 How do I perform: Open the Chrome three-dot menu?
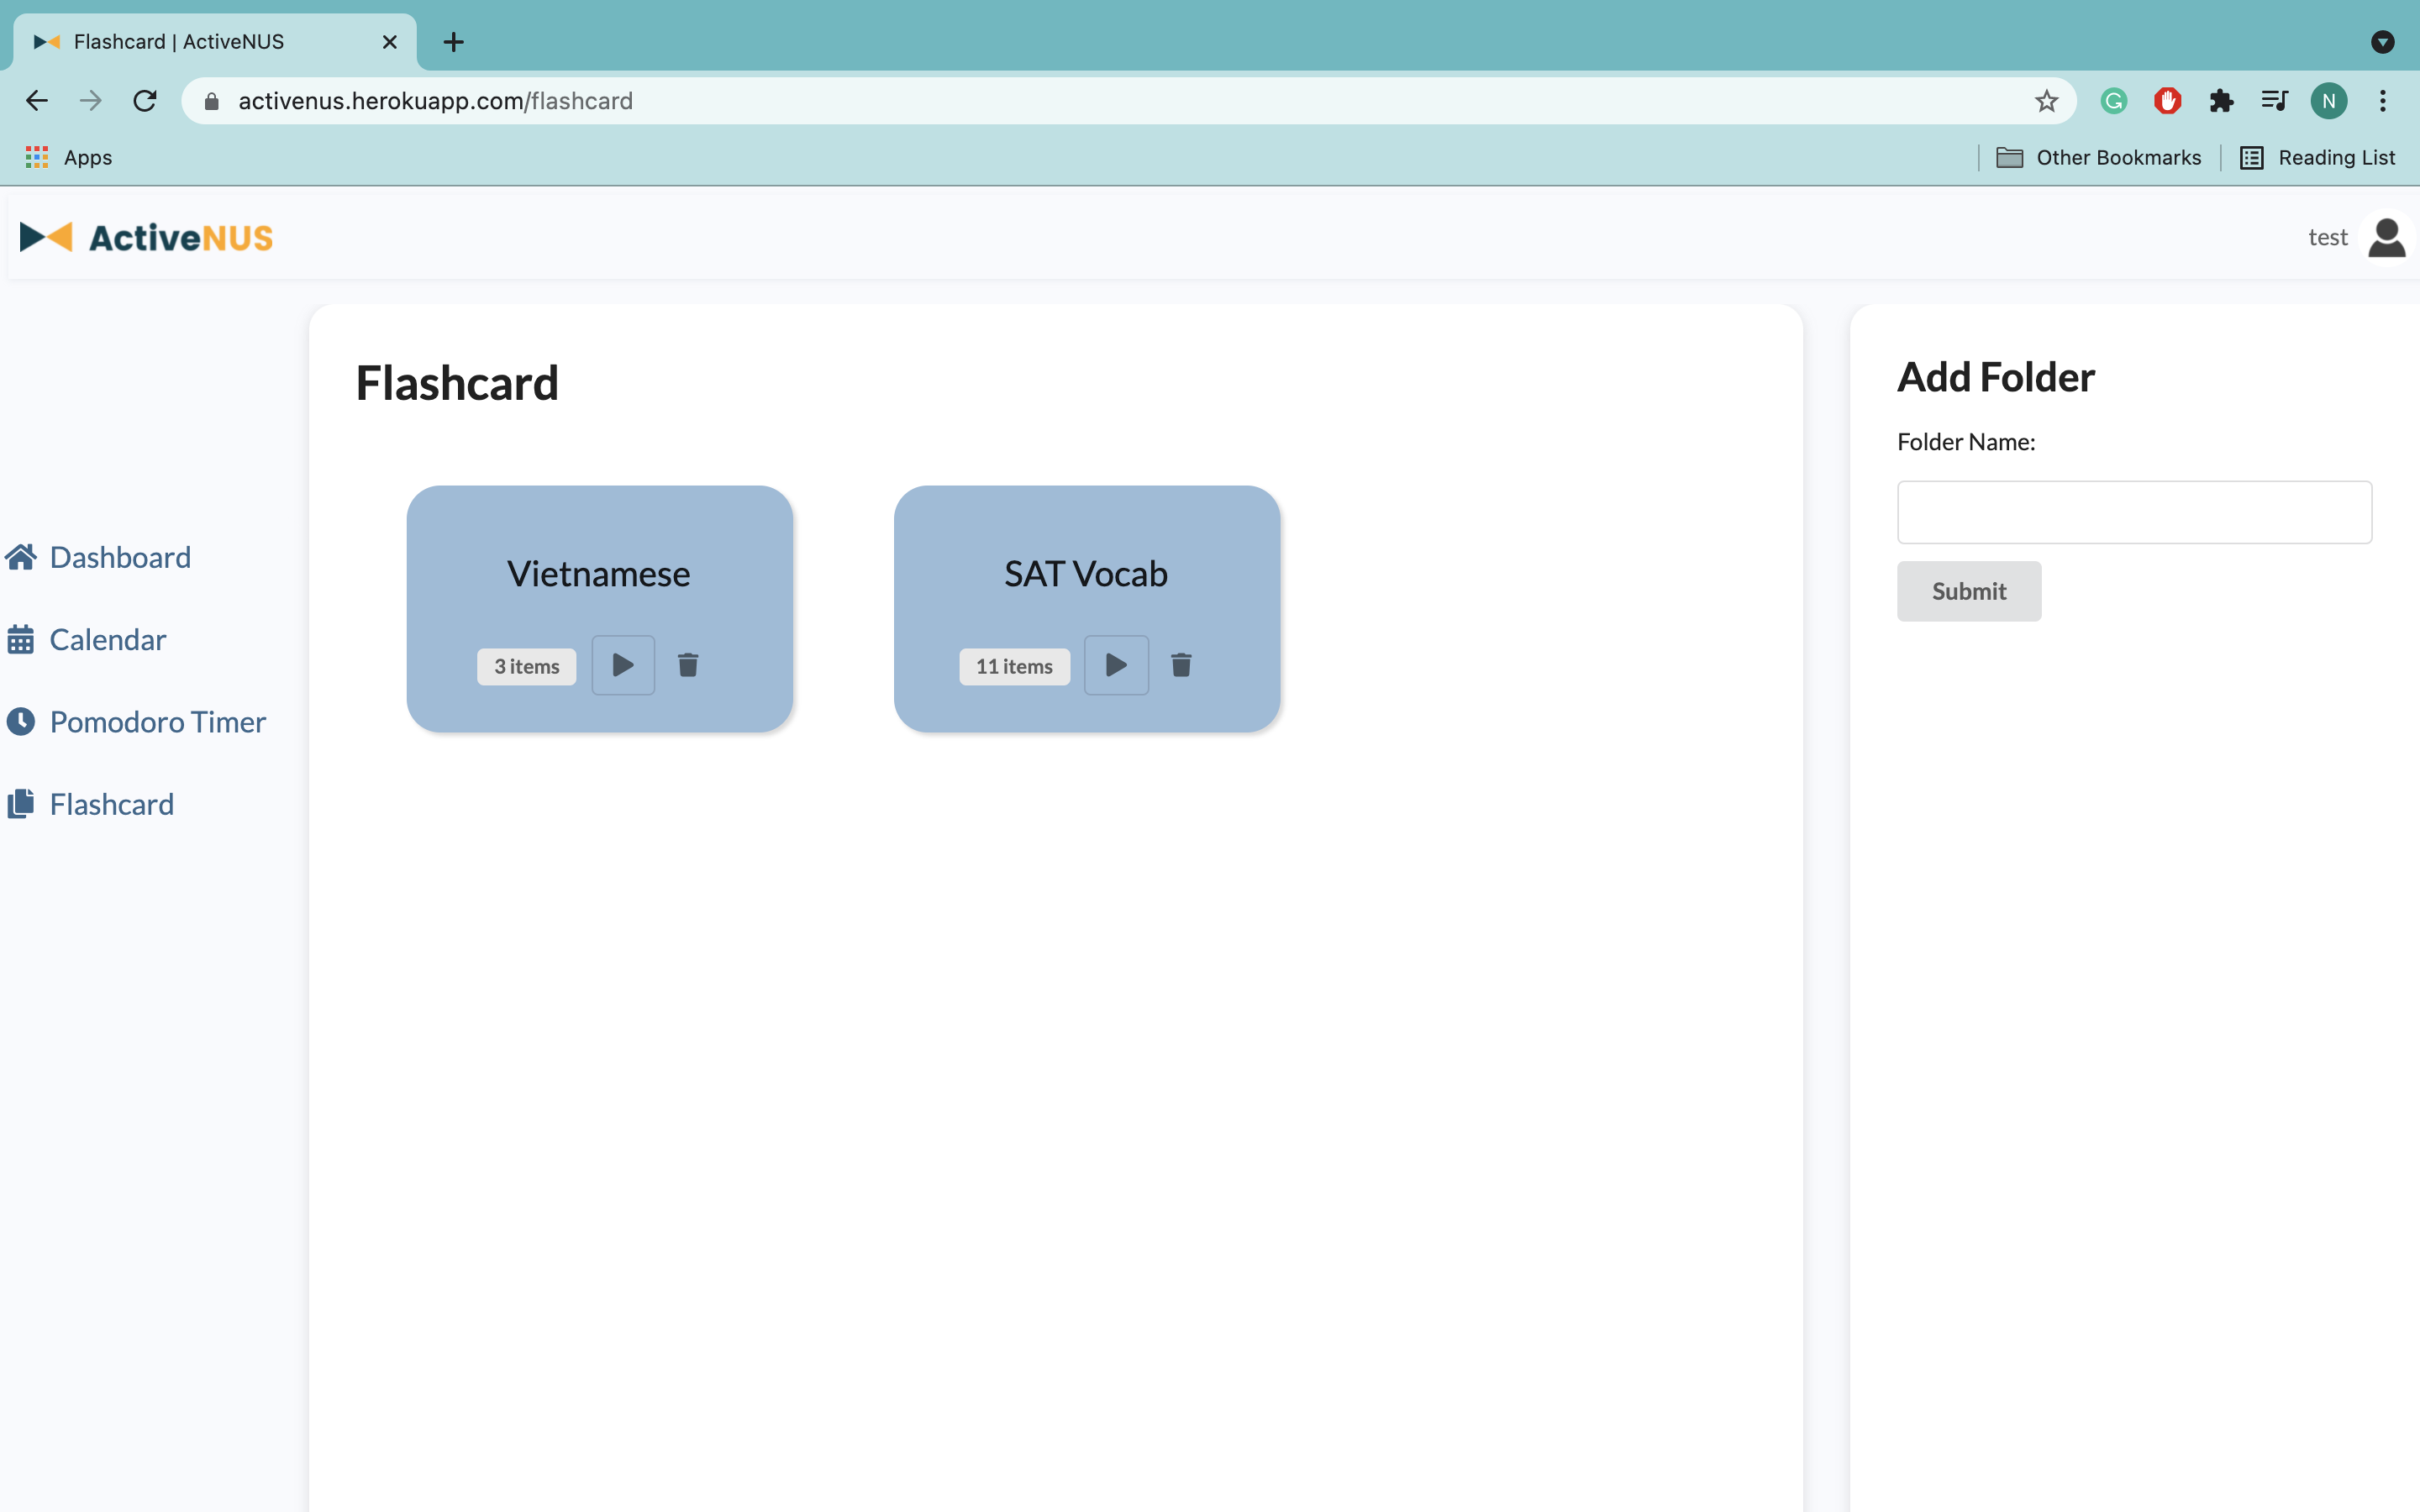click(2383, 101)
